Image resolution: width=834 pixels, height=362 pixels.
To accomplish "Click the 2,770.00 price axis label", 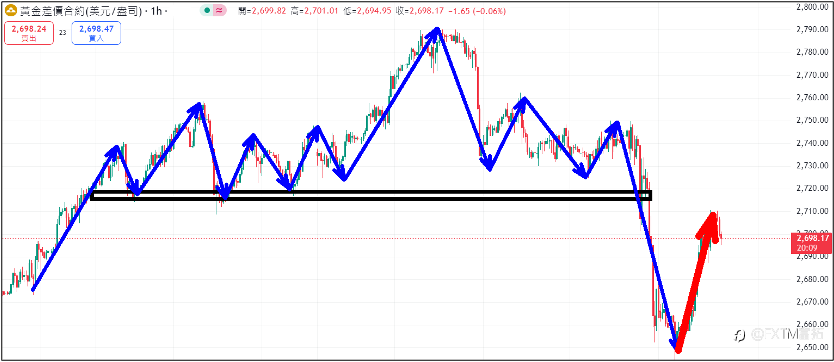I will coord(812,75).
